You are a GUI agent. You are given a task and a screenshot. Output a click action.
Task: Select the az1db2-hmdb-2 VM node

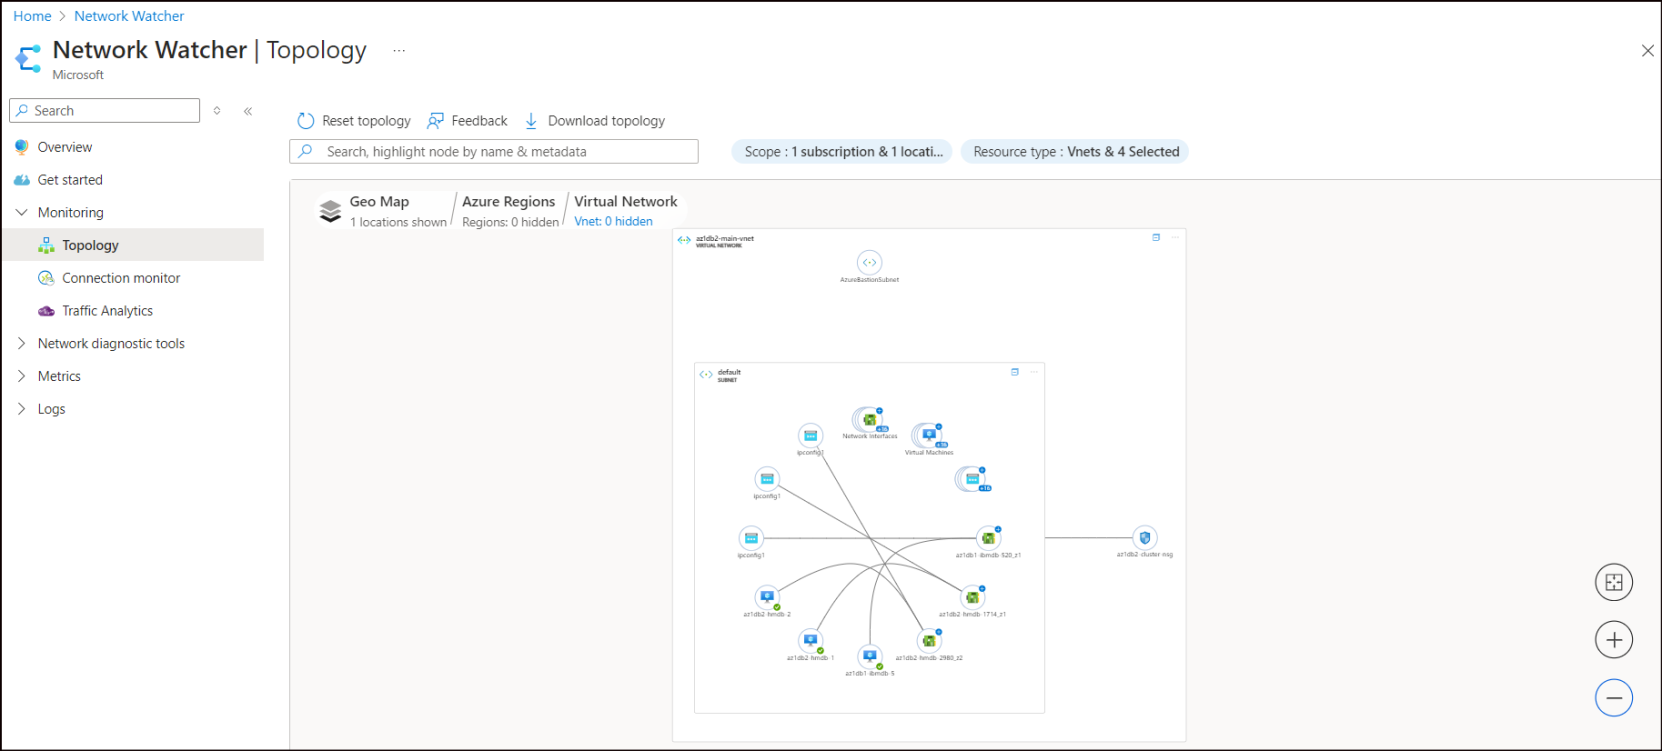tap(767, 598)
